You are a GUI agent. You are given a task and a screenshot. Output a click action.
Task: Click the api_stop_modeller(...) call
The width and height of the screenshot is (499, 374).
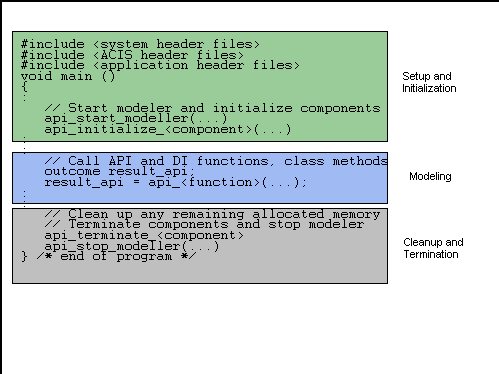[x=132, y=246]
